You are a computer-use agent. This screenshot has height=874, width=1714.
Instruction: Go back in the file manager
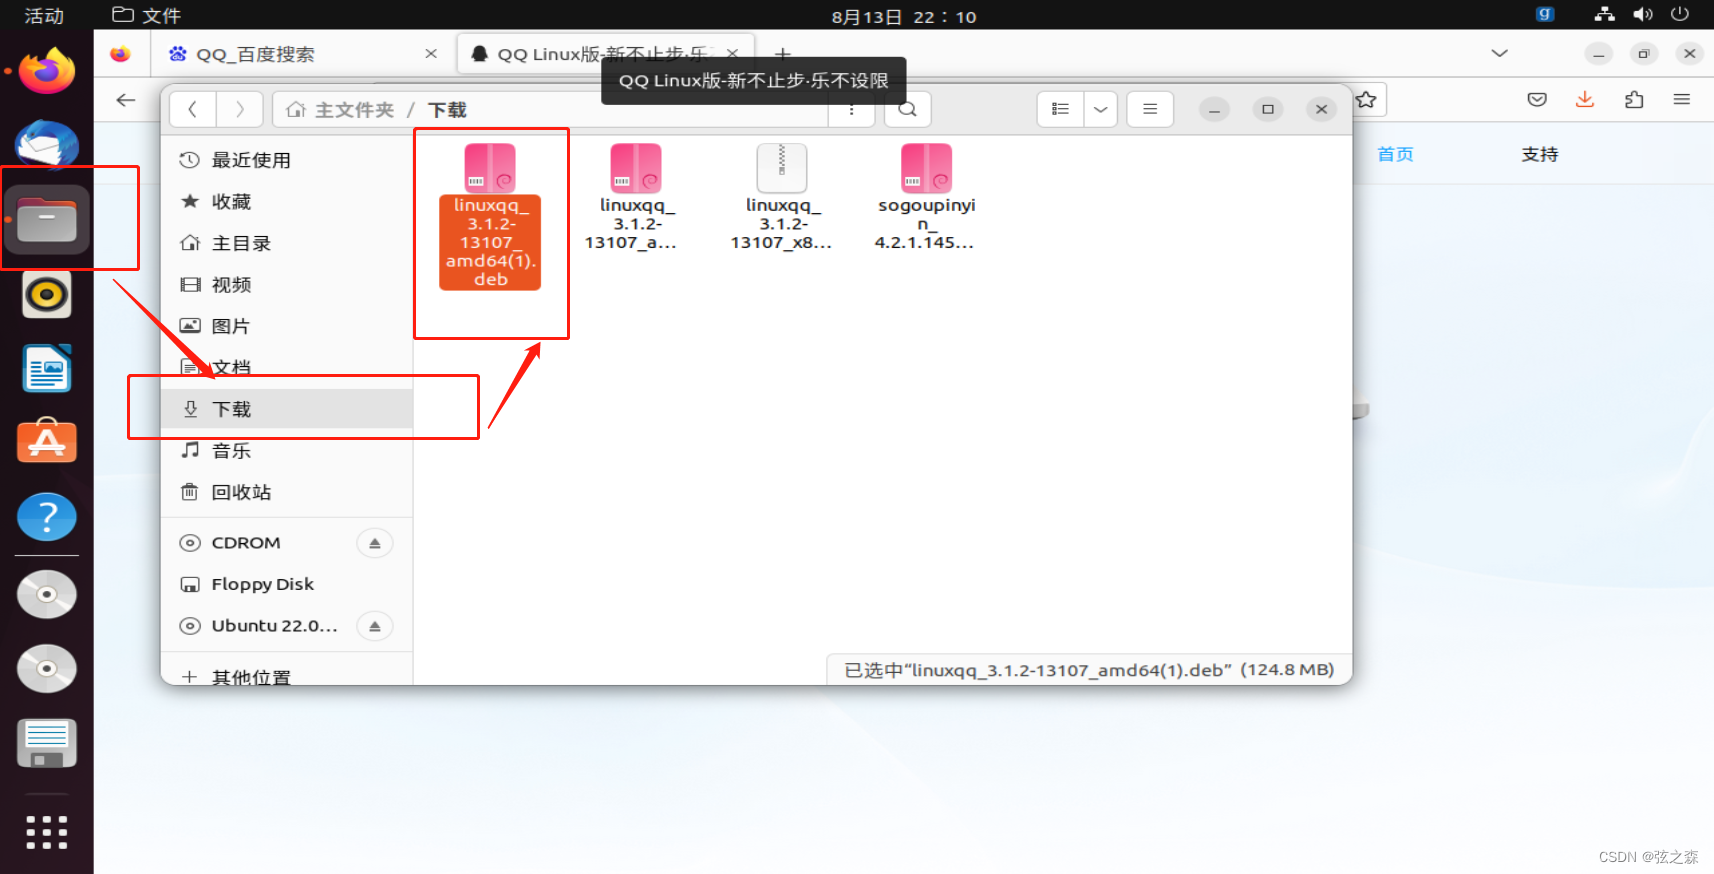(x=193, y=110)
